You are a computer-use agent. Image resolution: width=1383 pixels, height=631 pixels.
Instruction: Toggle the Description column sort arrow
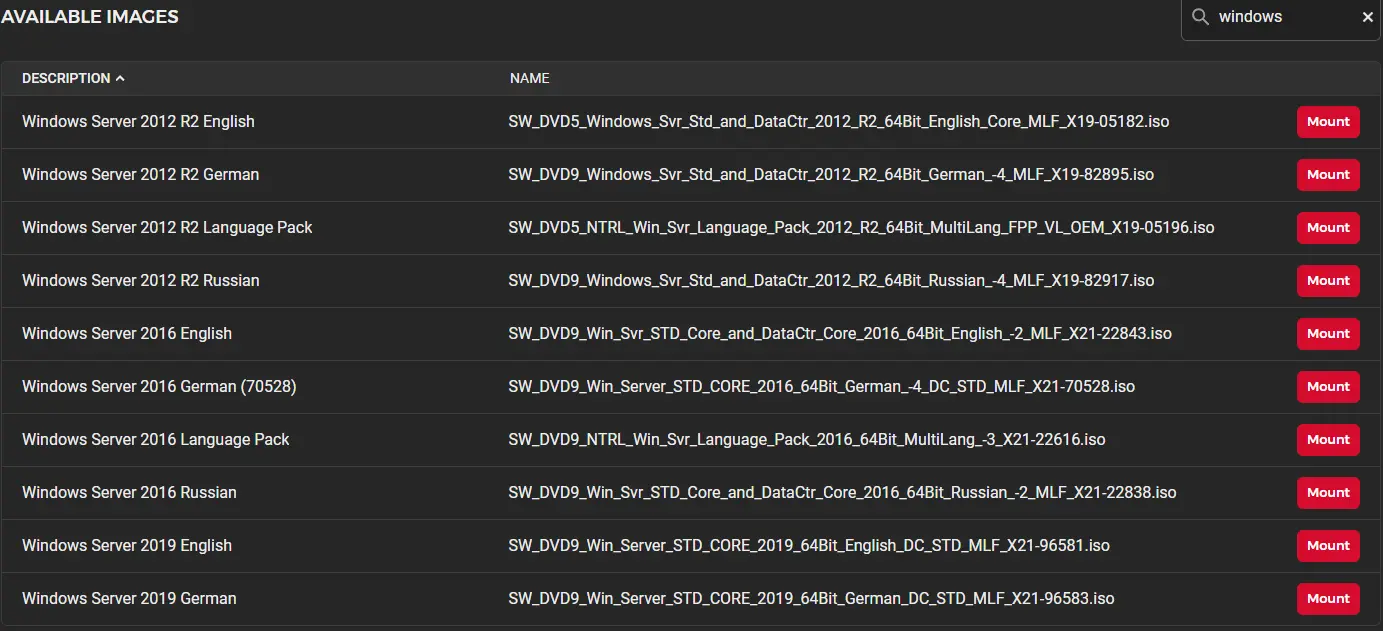point(121,78)
